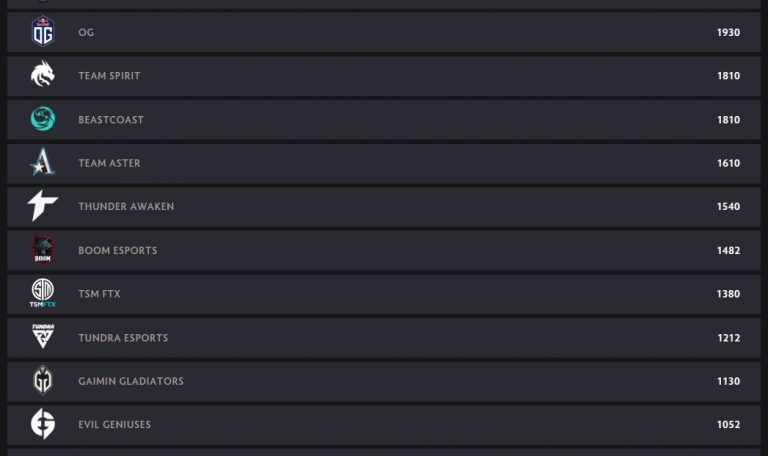Image resolution: width=768 pixels, height=456 pixels.
Task: Click TSM FTX's 1380 points value
Action: tap(728, 294)
